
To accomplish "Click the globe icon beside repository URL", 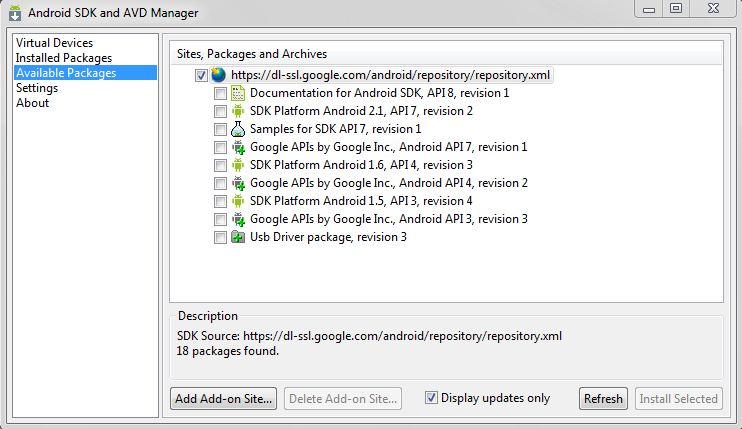I will point(218,75).
